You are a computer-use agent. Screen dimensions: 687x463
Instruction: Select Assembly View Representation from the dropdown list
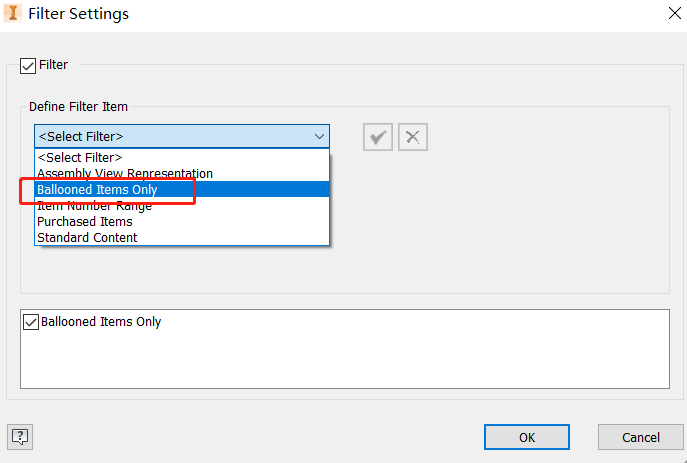pyautogui.click(x=125, y=173)
